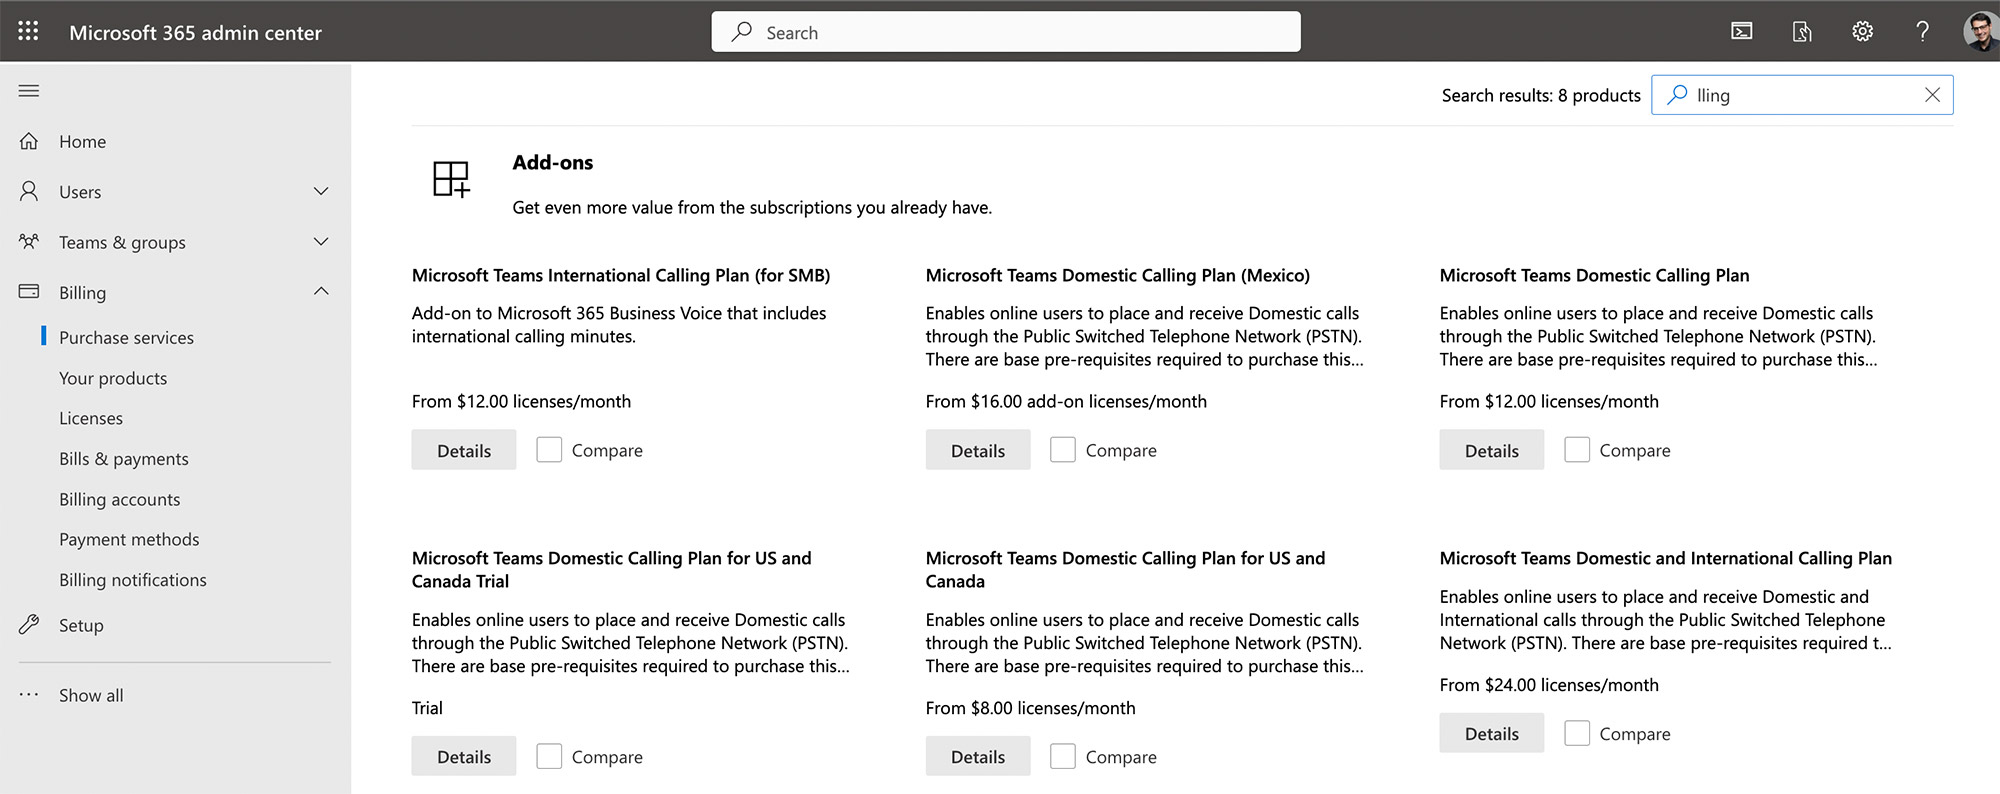The height and width of the screenshot is (794, 2000).
Task: View Details for $8.00 US and Canada plan
Action: 978,756
